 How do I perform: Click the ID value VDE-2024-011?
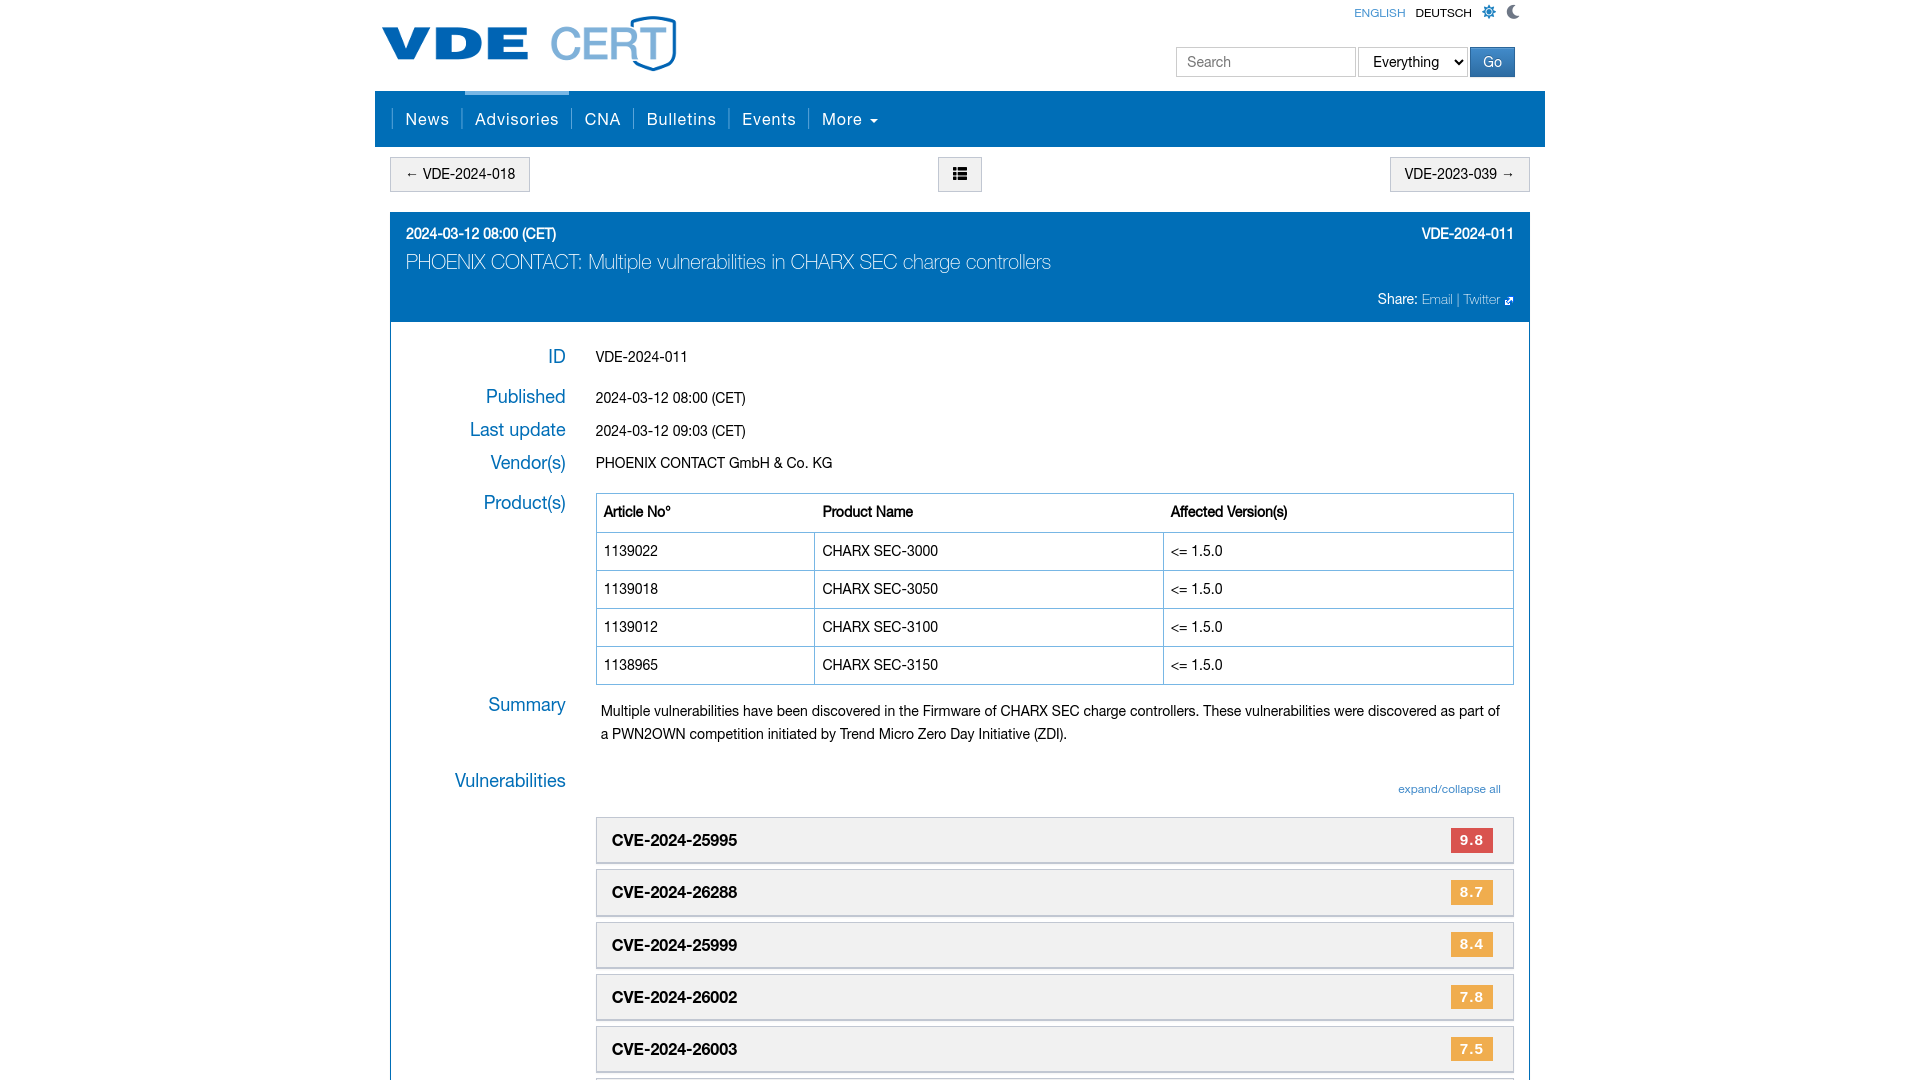pyautogui.click(x=641, y=357)
